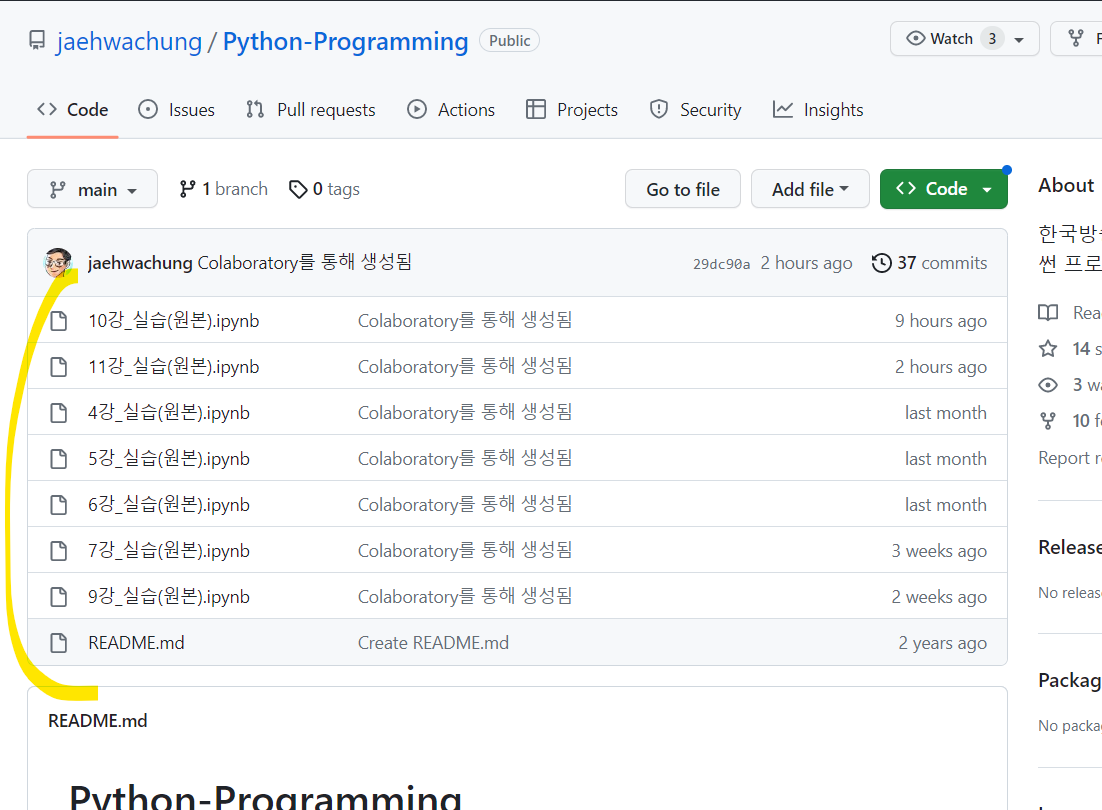Open the main branch selector dropdown
1102x810 pixels.
pyautogui.click(x=92, y=189)
